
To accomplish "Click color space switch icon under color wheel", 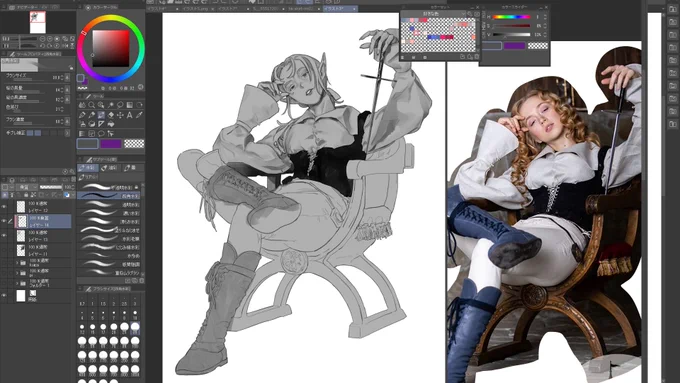I will click(141, 87).
